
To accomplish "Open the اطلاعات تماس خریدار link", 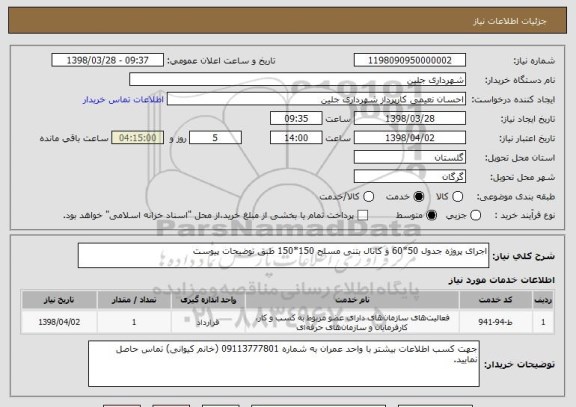I will click(x=123, y=100).
